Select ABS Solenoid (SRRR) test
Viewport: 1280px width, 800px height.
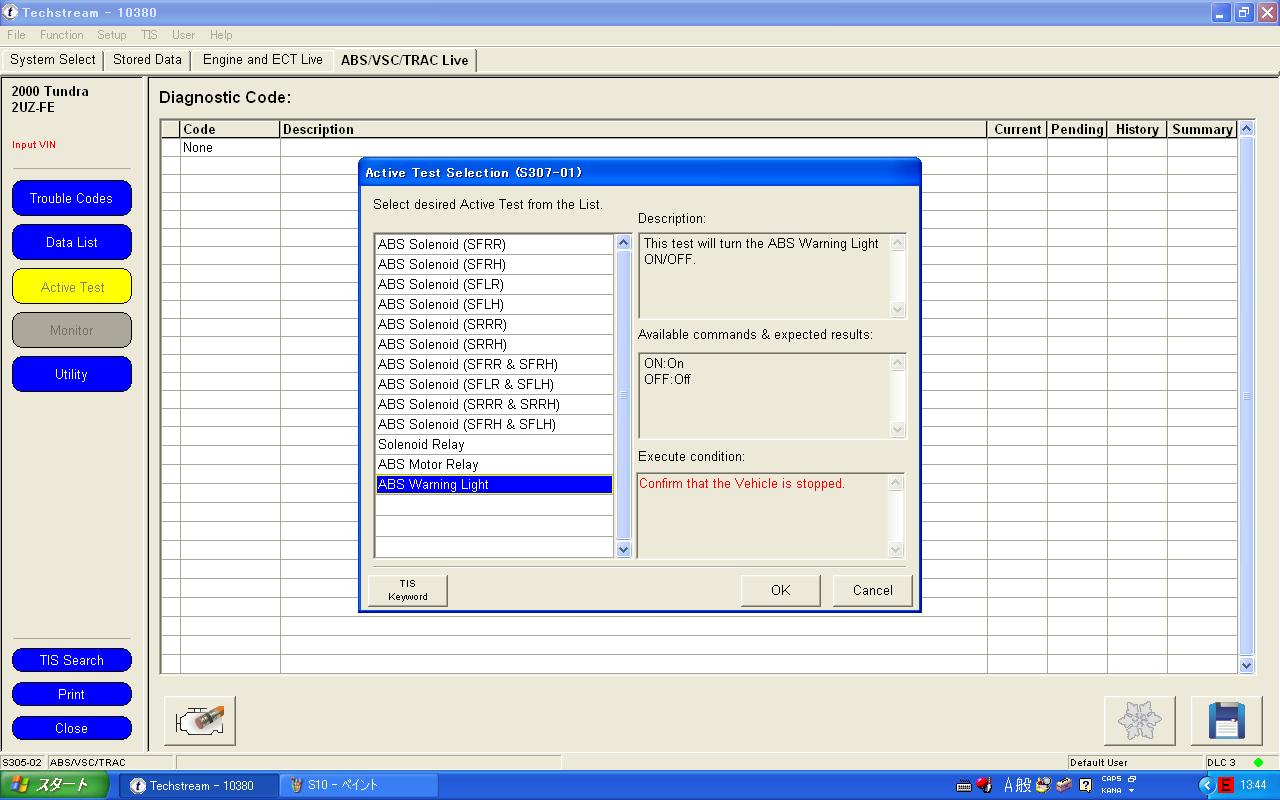tap(494, 324)
